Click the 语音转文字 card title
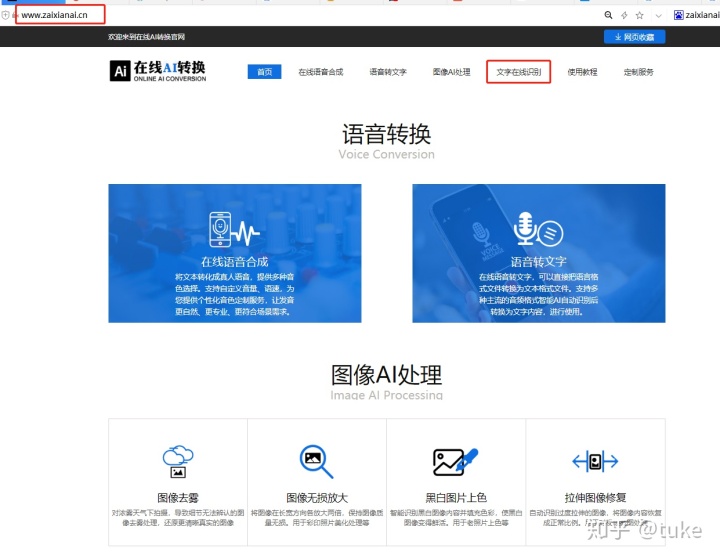This screenshot has width=720, height=559. click(x=539, y=262)
